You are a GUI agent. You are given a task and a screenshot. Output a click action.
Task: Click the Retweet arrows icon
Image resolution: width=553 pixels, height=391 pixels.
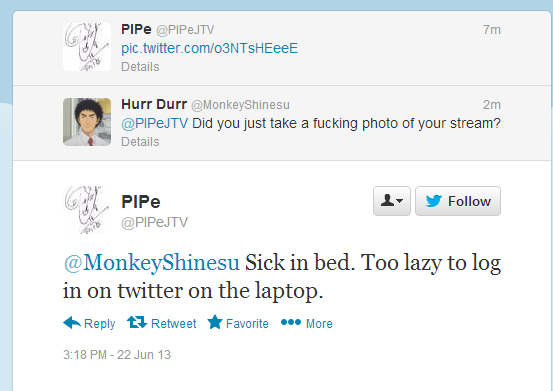tap(137, 322)
